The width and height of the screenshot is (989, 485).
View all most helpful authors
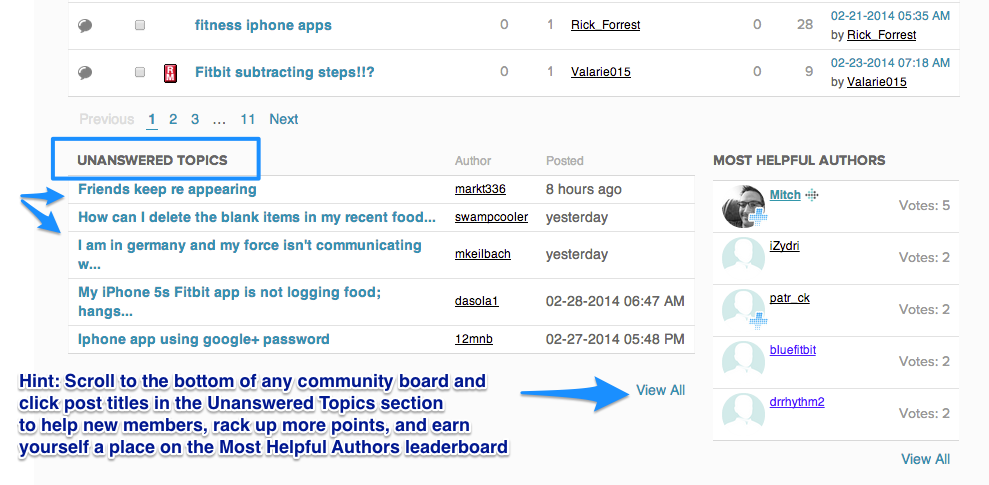pyautogui.click(x=925, y=459)
